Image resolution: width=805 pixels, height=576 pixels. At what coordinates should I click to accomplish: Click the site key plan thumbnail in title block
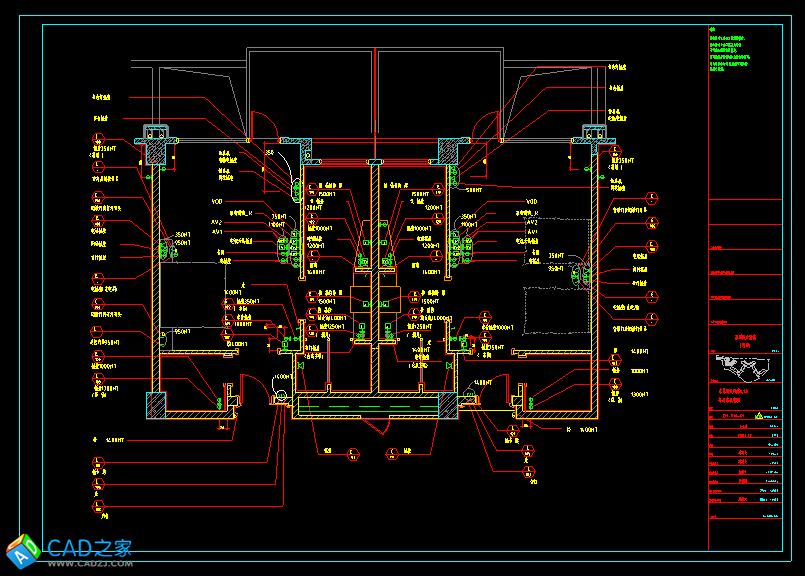click(745, 365)
